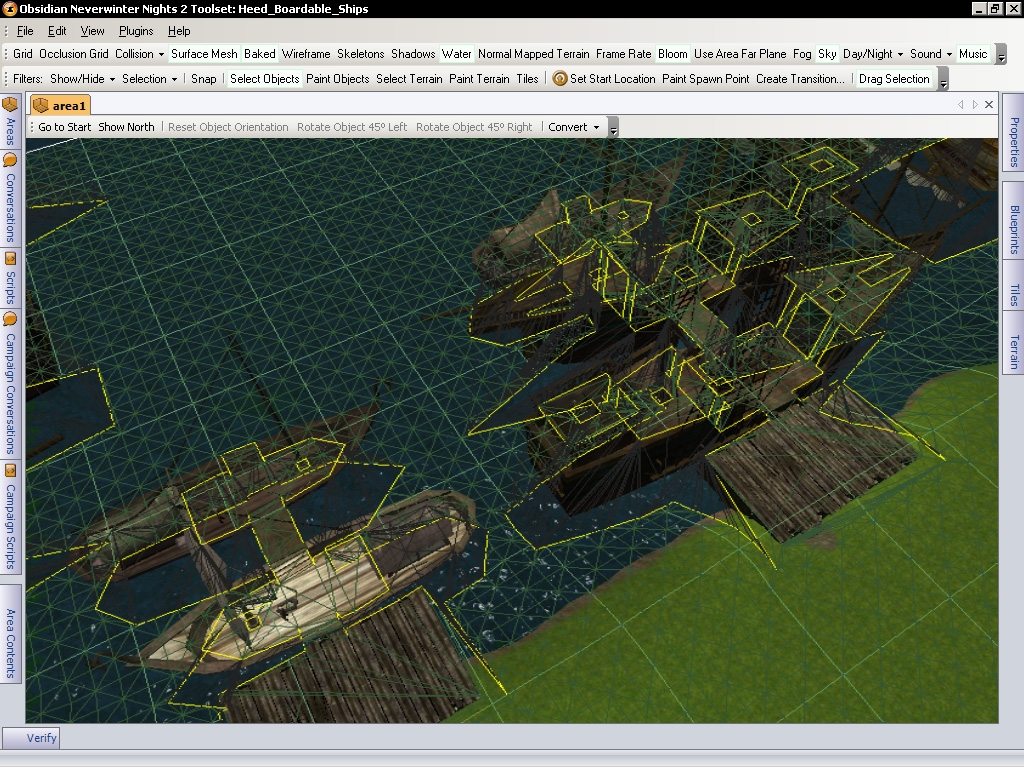Click the Campaign Conversations bubble icon
1024x768 pixels.
10,319
